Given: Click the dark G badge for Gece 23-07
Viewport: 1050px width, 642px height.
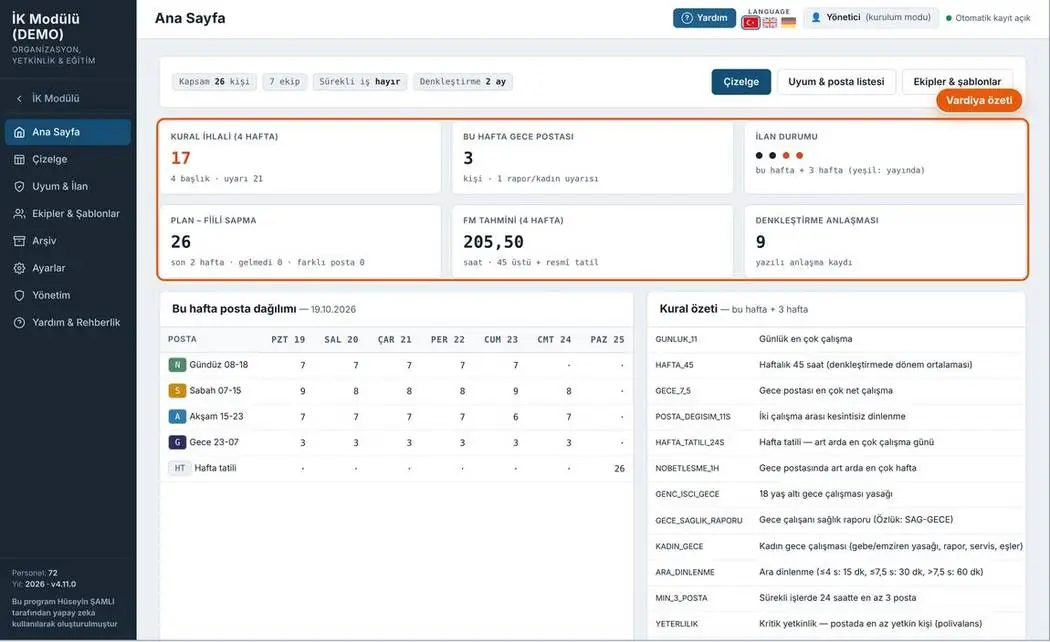Looking at the screenshot, I should coord(177,443).
